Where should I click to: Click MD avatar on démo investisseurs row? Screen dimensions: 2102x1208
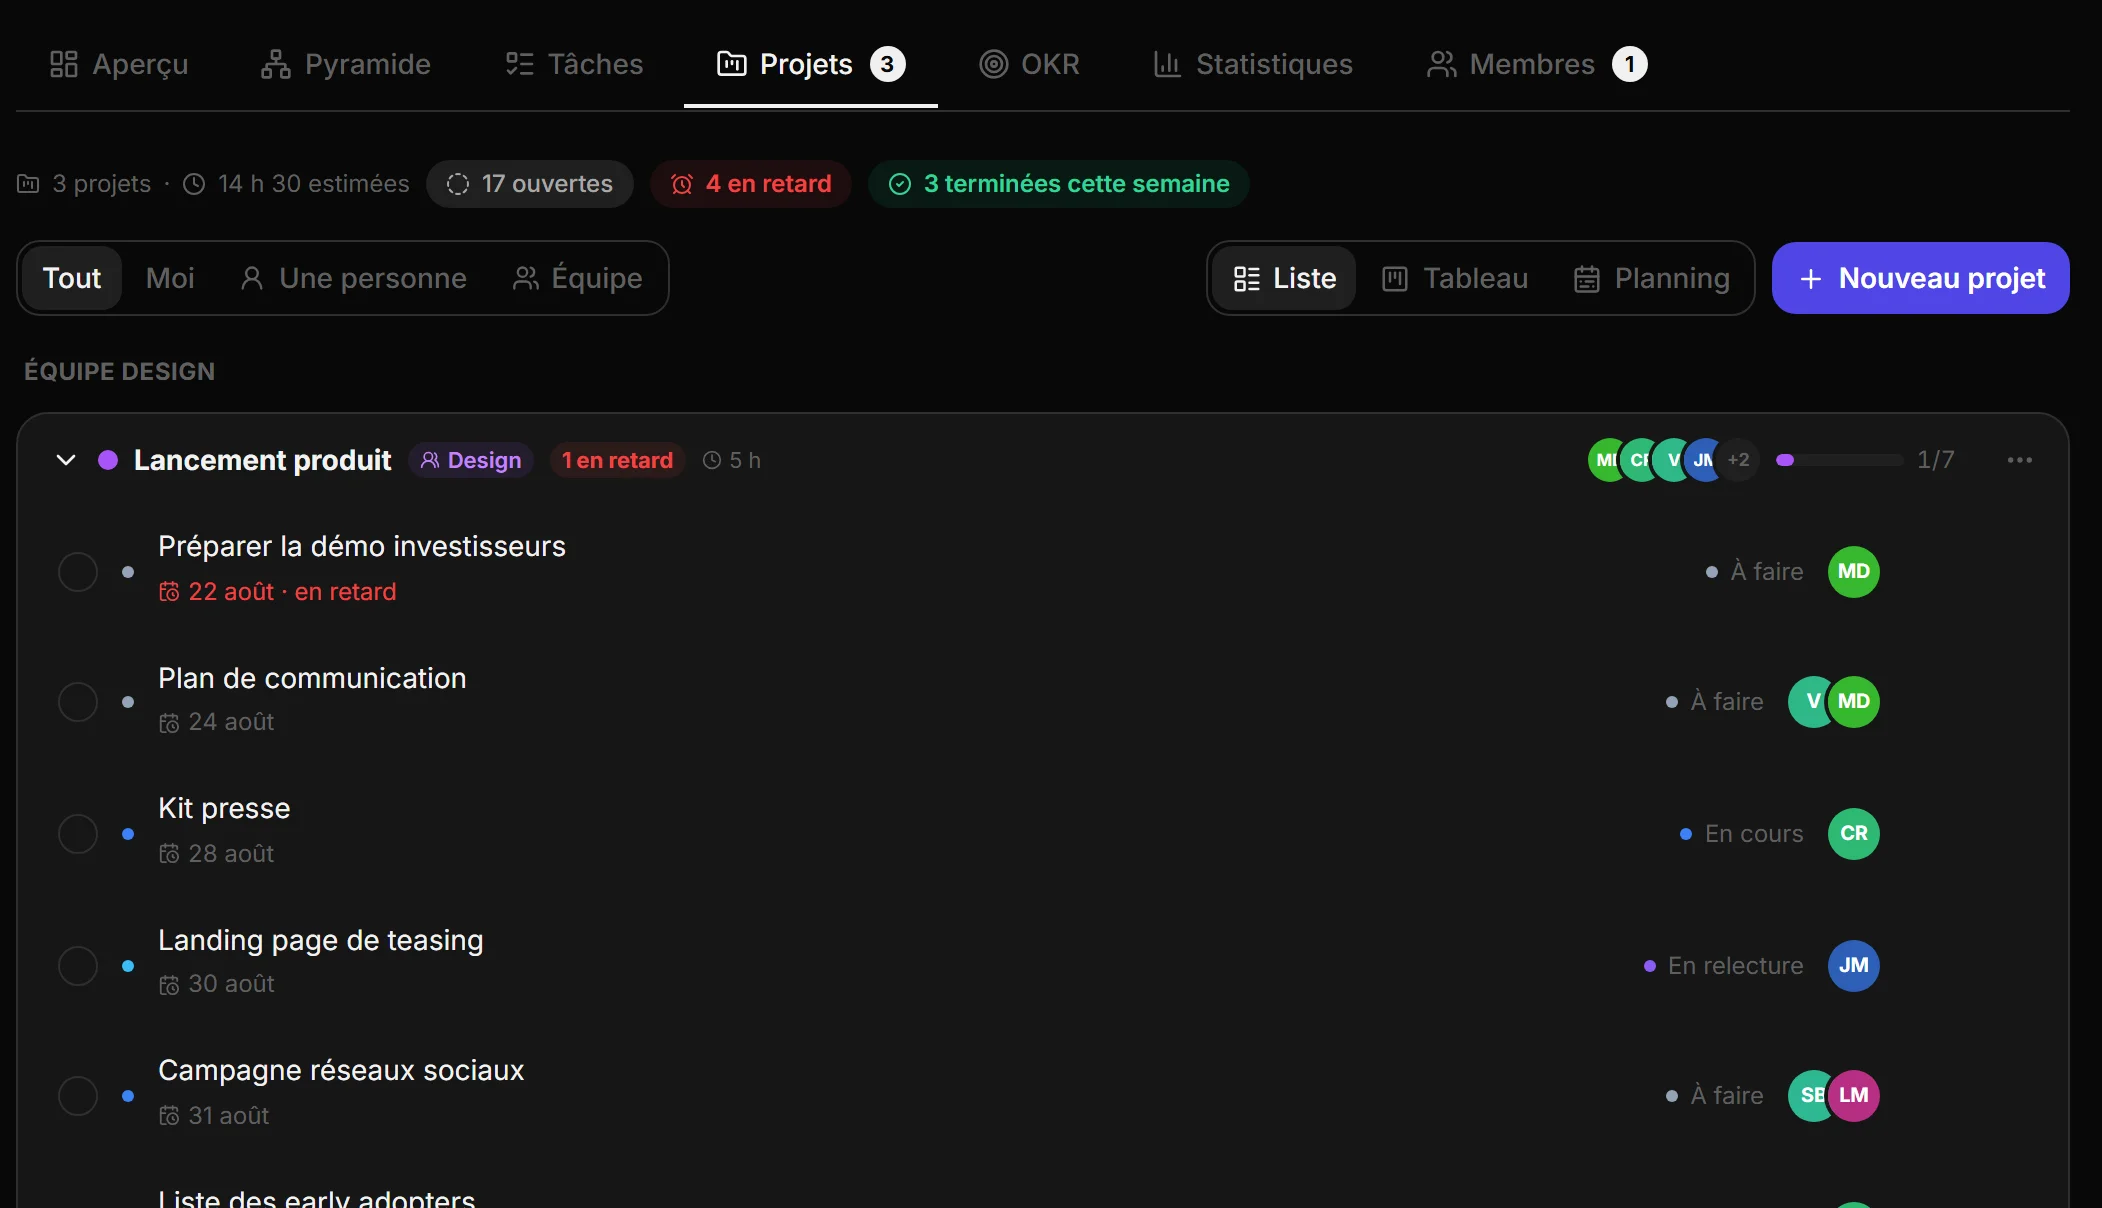tap(1854, 572)
